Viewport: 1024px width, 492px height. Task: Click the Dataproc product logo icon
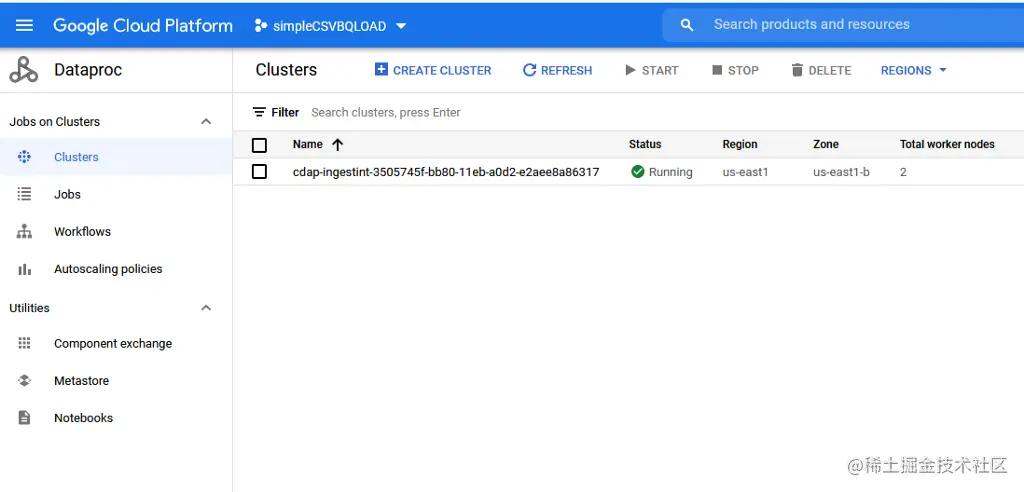click(24, 70)
